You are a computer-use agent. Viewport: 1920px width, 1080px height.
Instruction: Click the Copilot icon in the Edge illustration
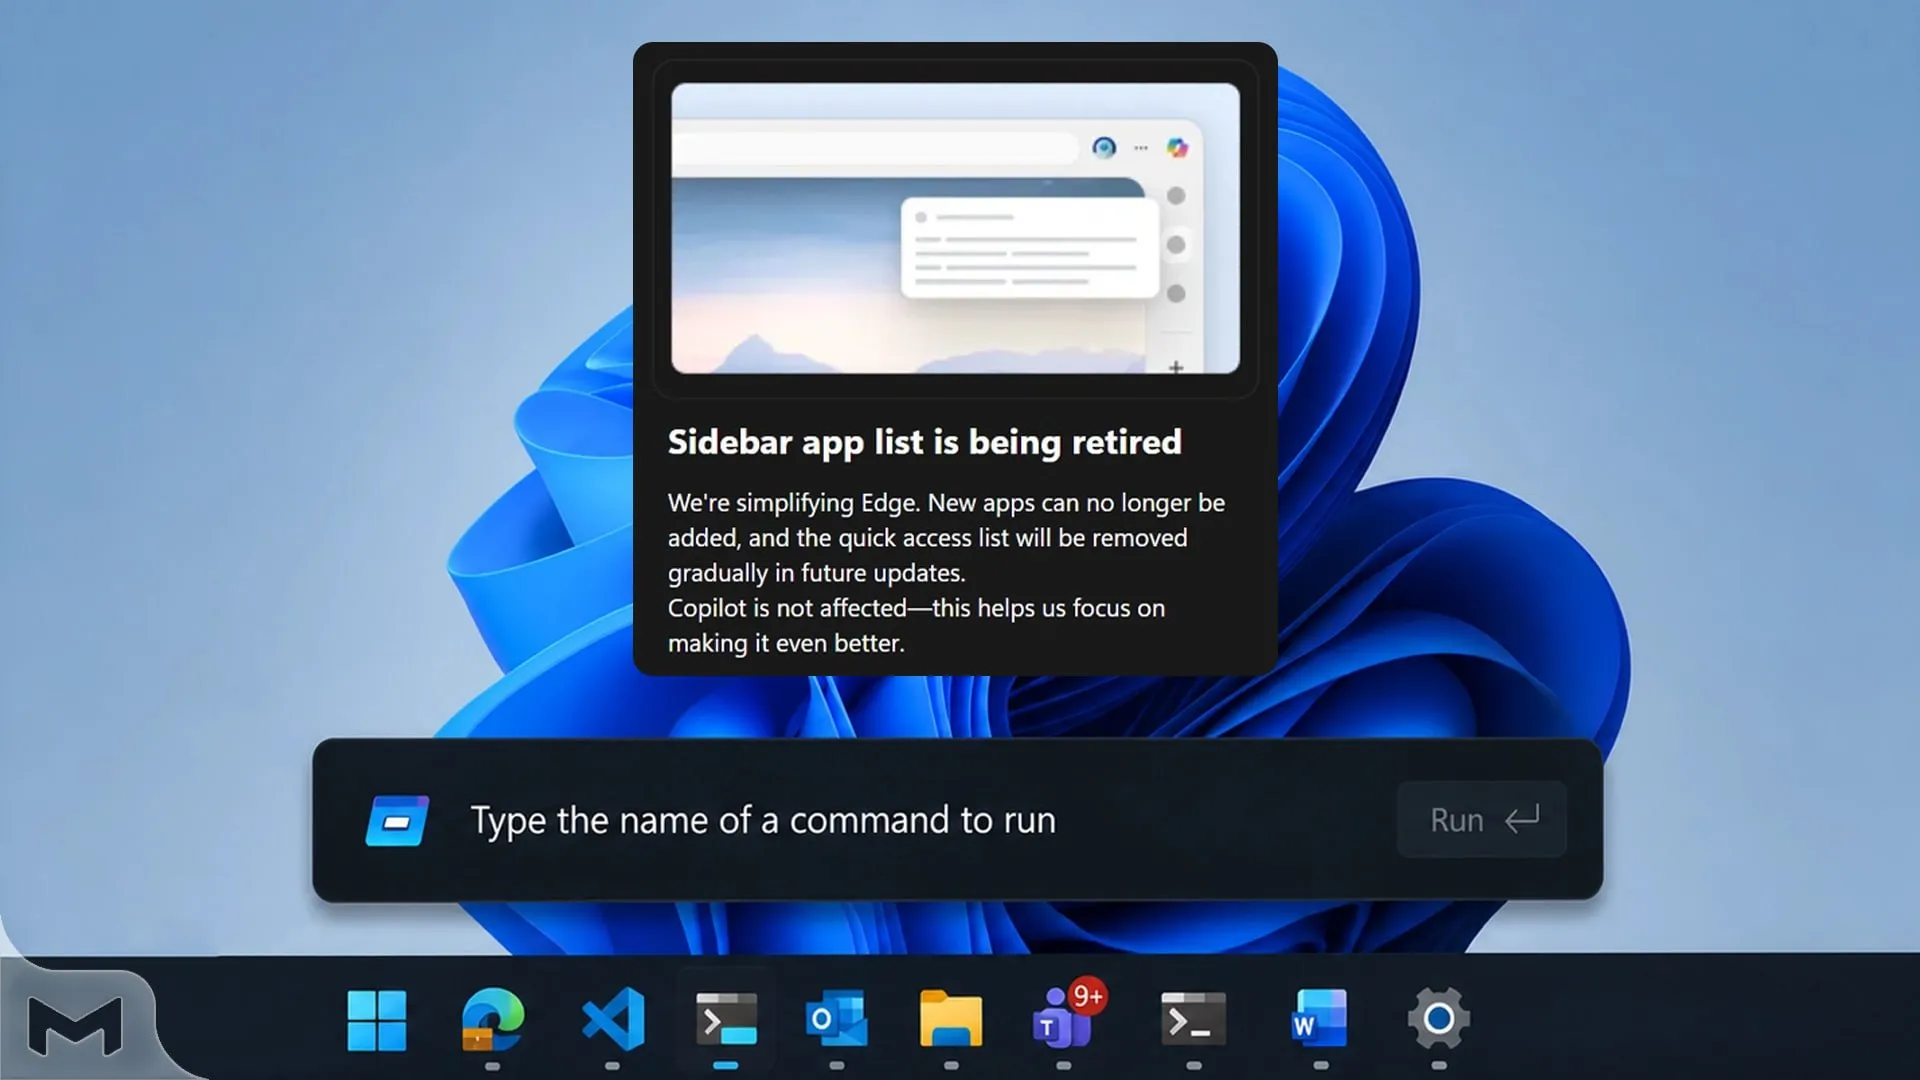pos(1177,148)
